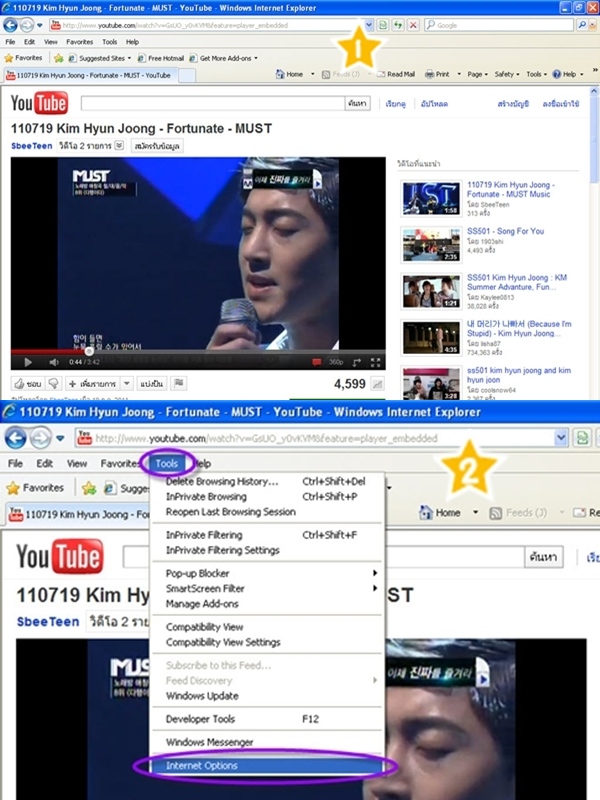The image size is (600, 800).
Task: Play the video in upper window
Action: coord(28,362)
